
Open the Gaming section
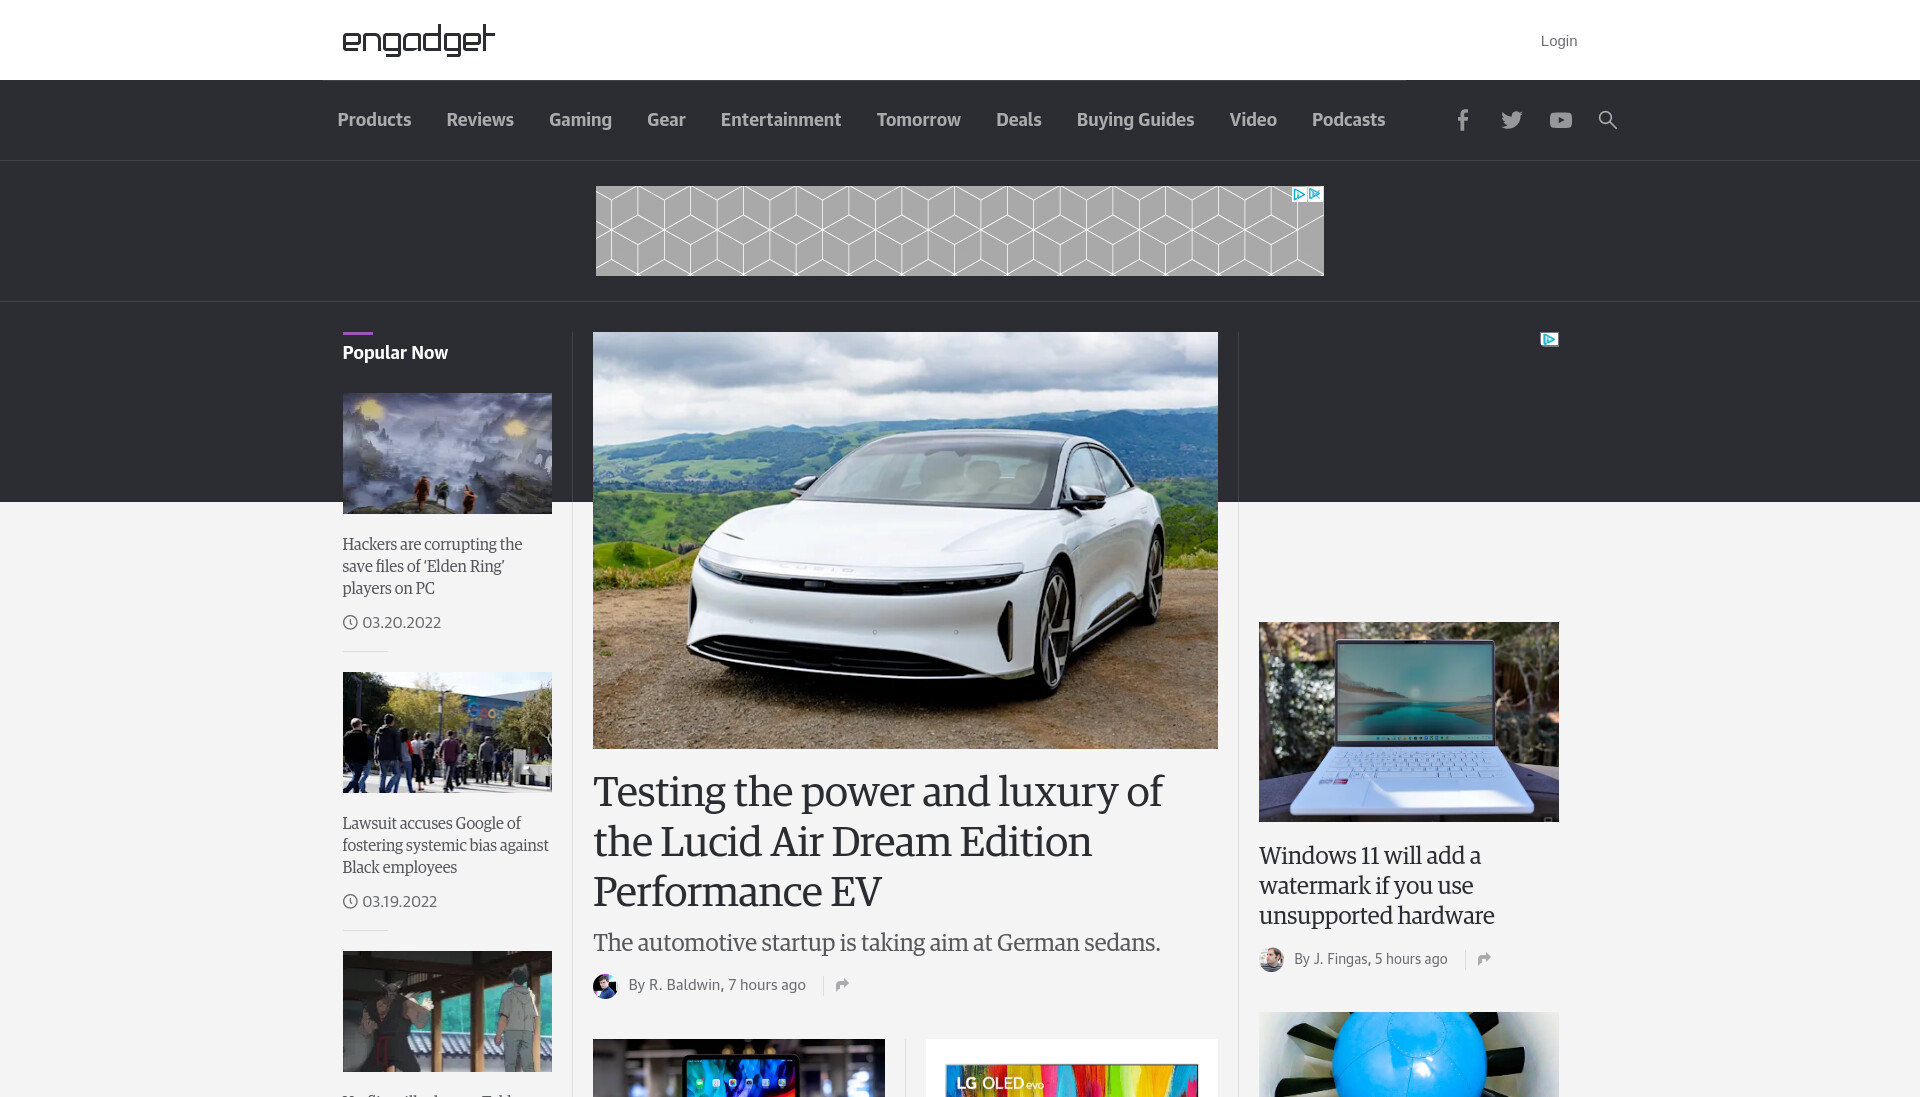pyautogui.click(x=580, y=120)
